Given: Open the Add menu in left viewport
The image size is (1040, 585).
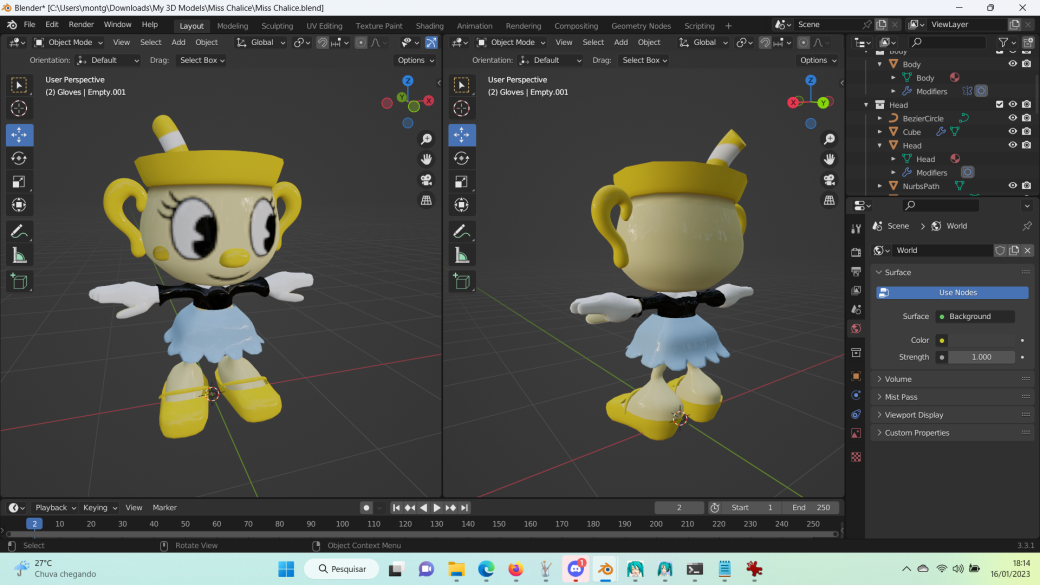Looking at the screenshot, I should pos(178,42).
